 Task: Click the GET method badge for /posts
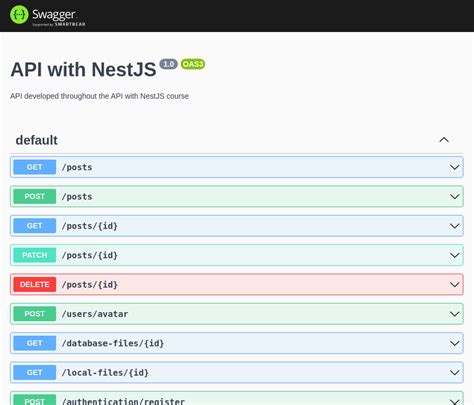click(x=35, y=167)
